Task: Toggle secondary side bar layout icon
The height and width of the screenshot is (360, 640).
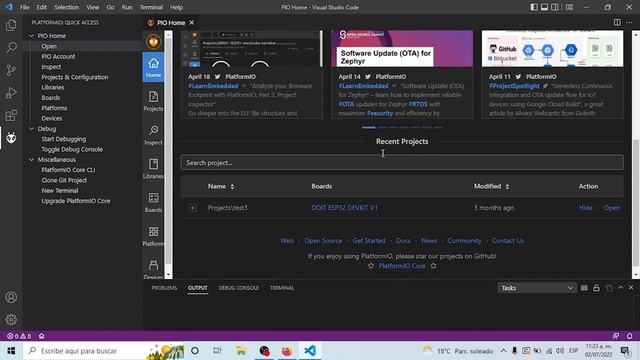Action: coord(555,7)
